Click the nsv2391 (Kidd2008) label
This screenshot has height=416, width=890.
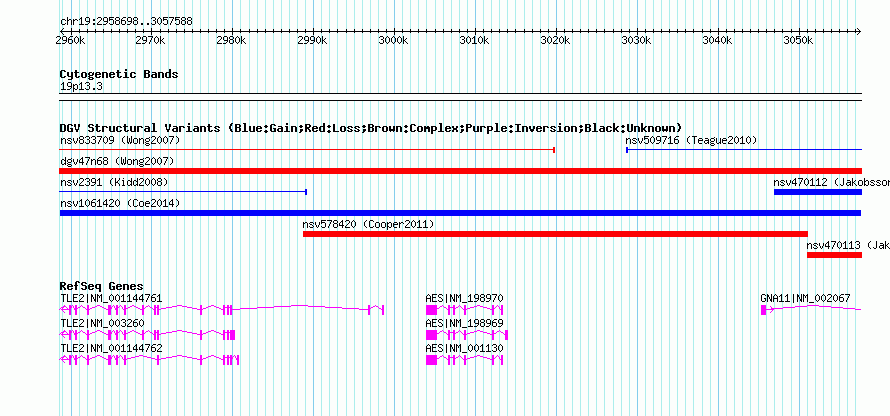point(114,182)
